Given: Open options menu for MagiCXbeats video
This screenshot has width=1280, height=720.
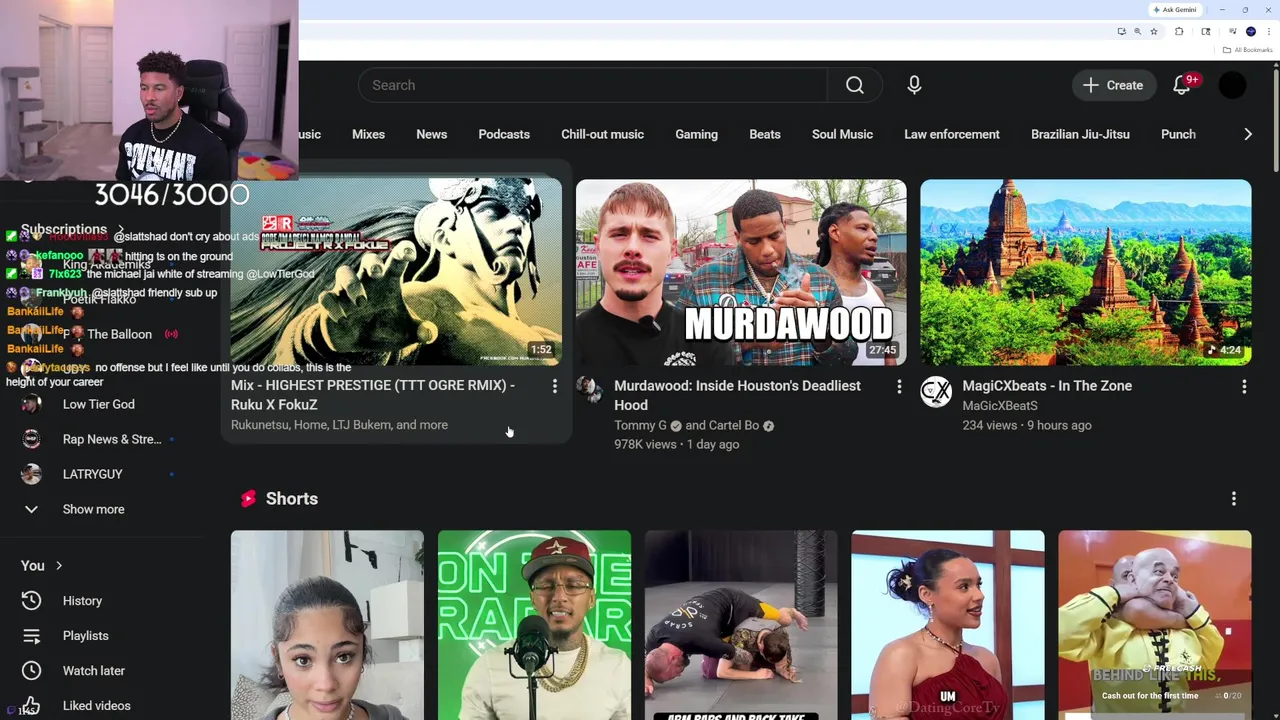Looking at the screenshot, I should tap(1244, 386).
